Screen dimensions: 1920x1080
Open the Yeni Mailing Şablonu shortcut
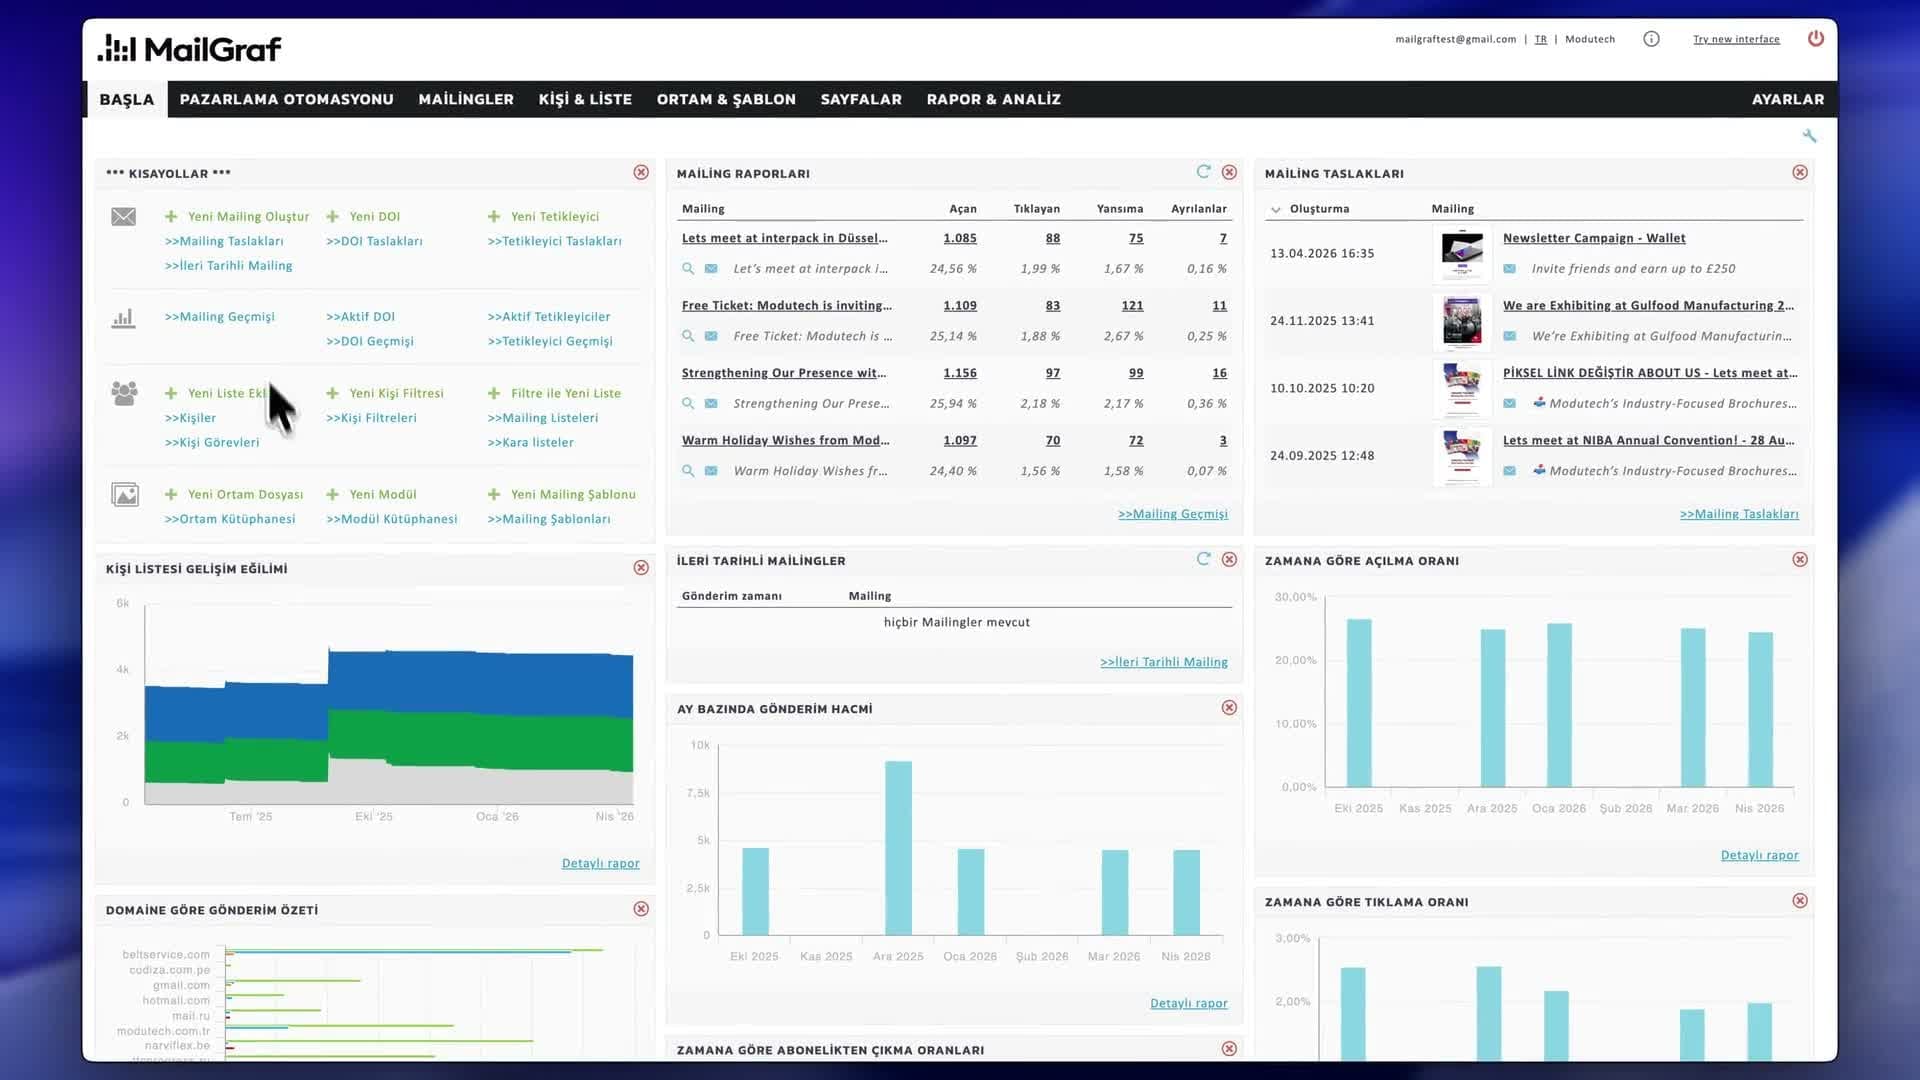pos(573,495)
